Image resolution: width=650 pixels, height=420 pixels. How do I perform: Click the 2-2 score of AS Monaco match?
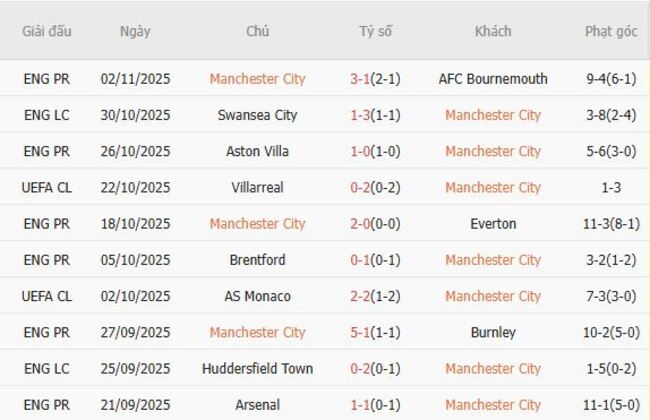(376, 296)
